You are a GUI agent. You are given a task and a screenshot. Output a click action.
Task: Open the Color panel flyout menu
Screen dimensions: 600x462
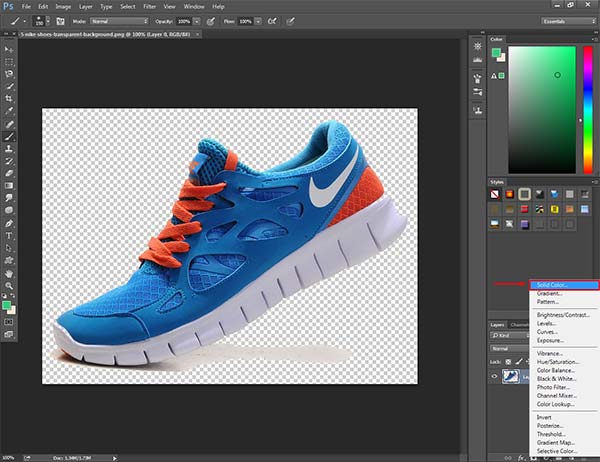[594, 39]
